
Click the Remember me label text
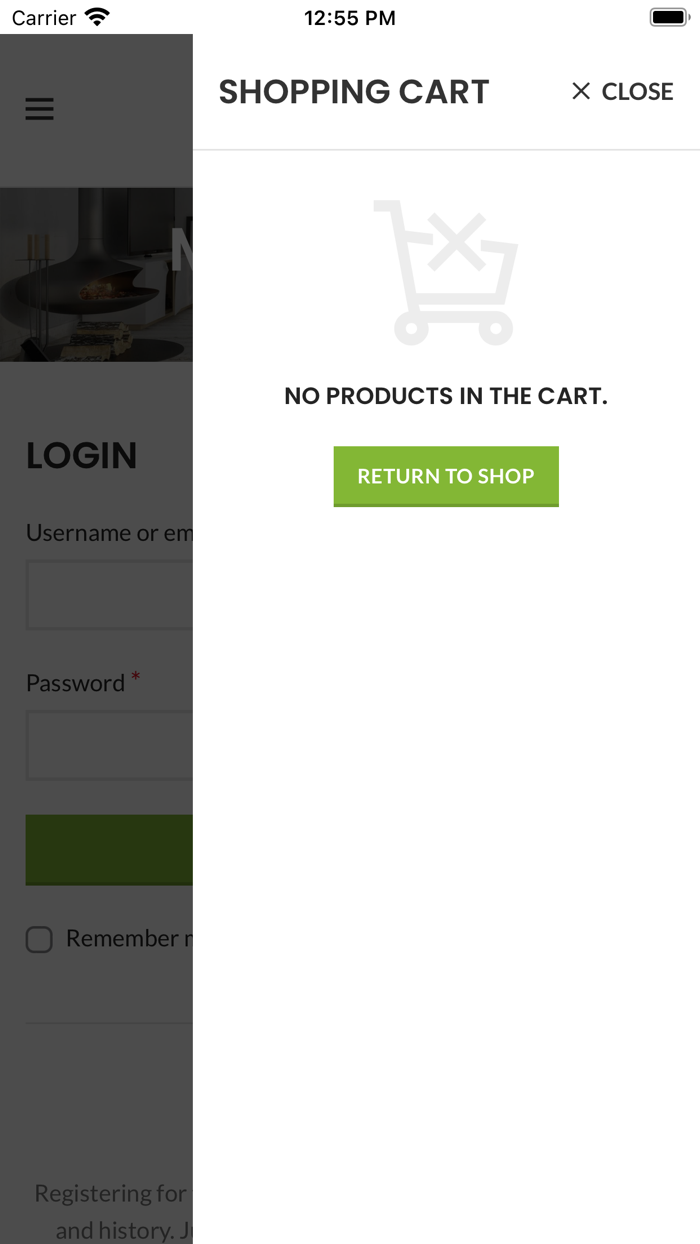click(x=128, y=939)
